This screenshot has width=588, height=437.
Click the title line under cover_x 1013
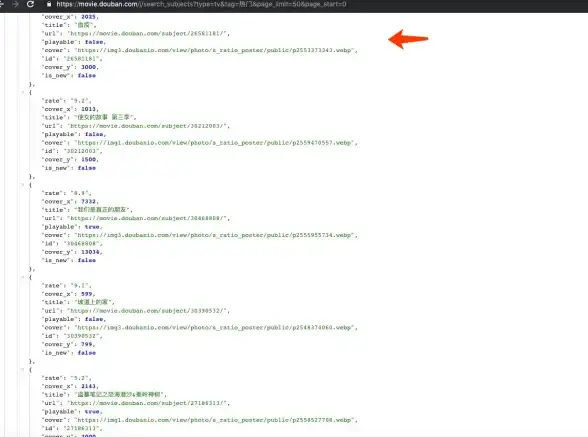click(x=89, y=117)
